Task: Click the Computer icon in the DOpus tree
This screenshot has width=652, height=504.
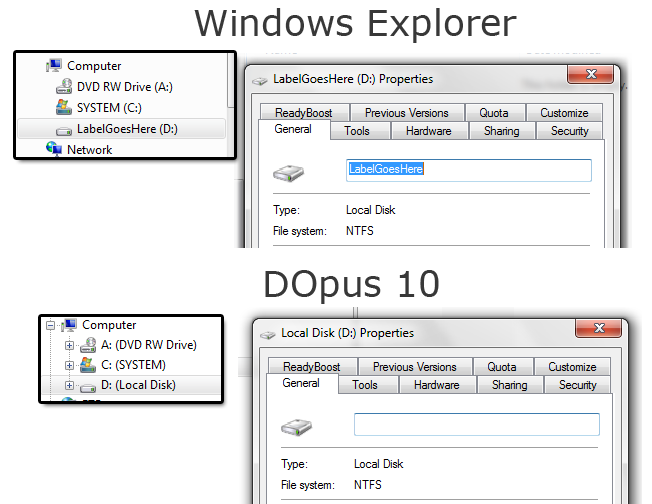Action: pyautogui.click(x=69, y=325)
